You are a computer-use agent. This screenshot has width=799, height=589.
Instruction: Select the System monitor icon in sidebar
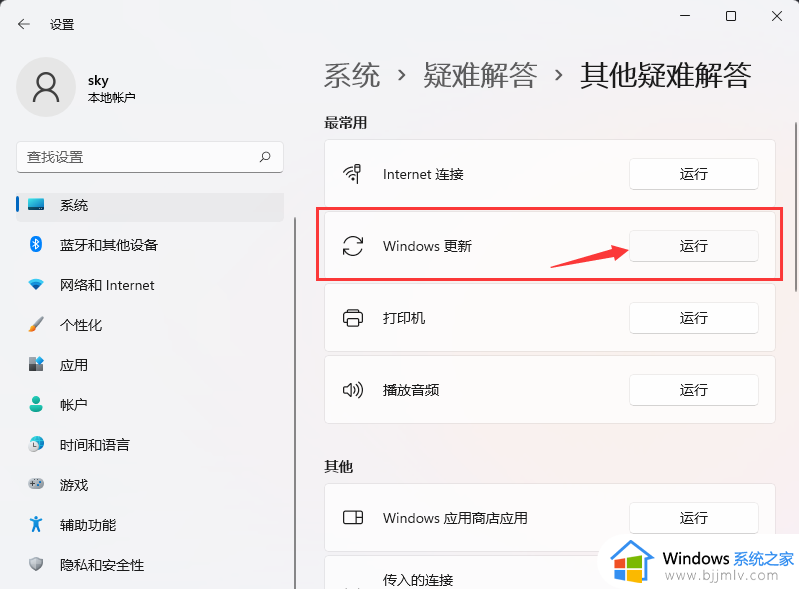point(36,205)
